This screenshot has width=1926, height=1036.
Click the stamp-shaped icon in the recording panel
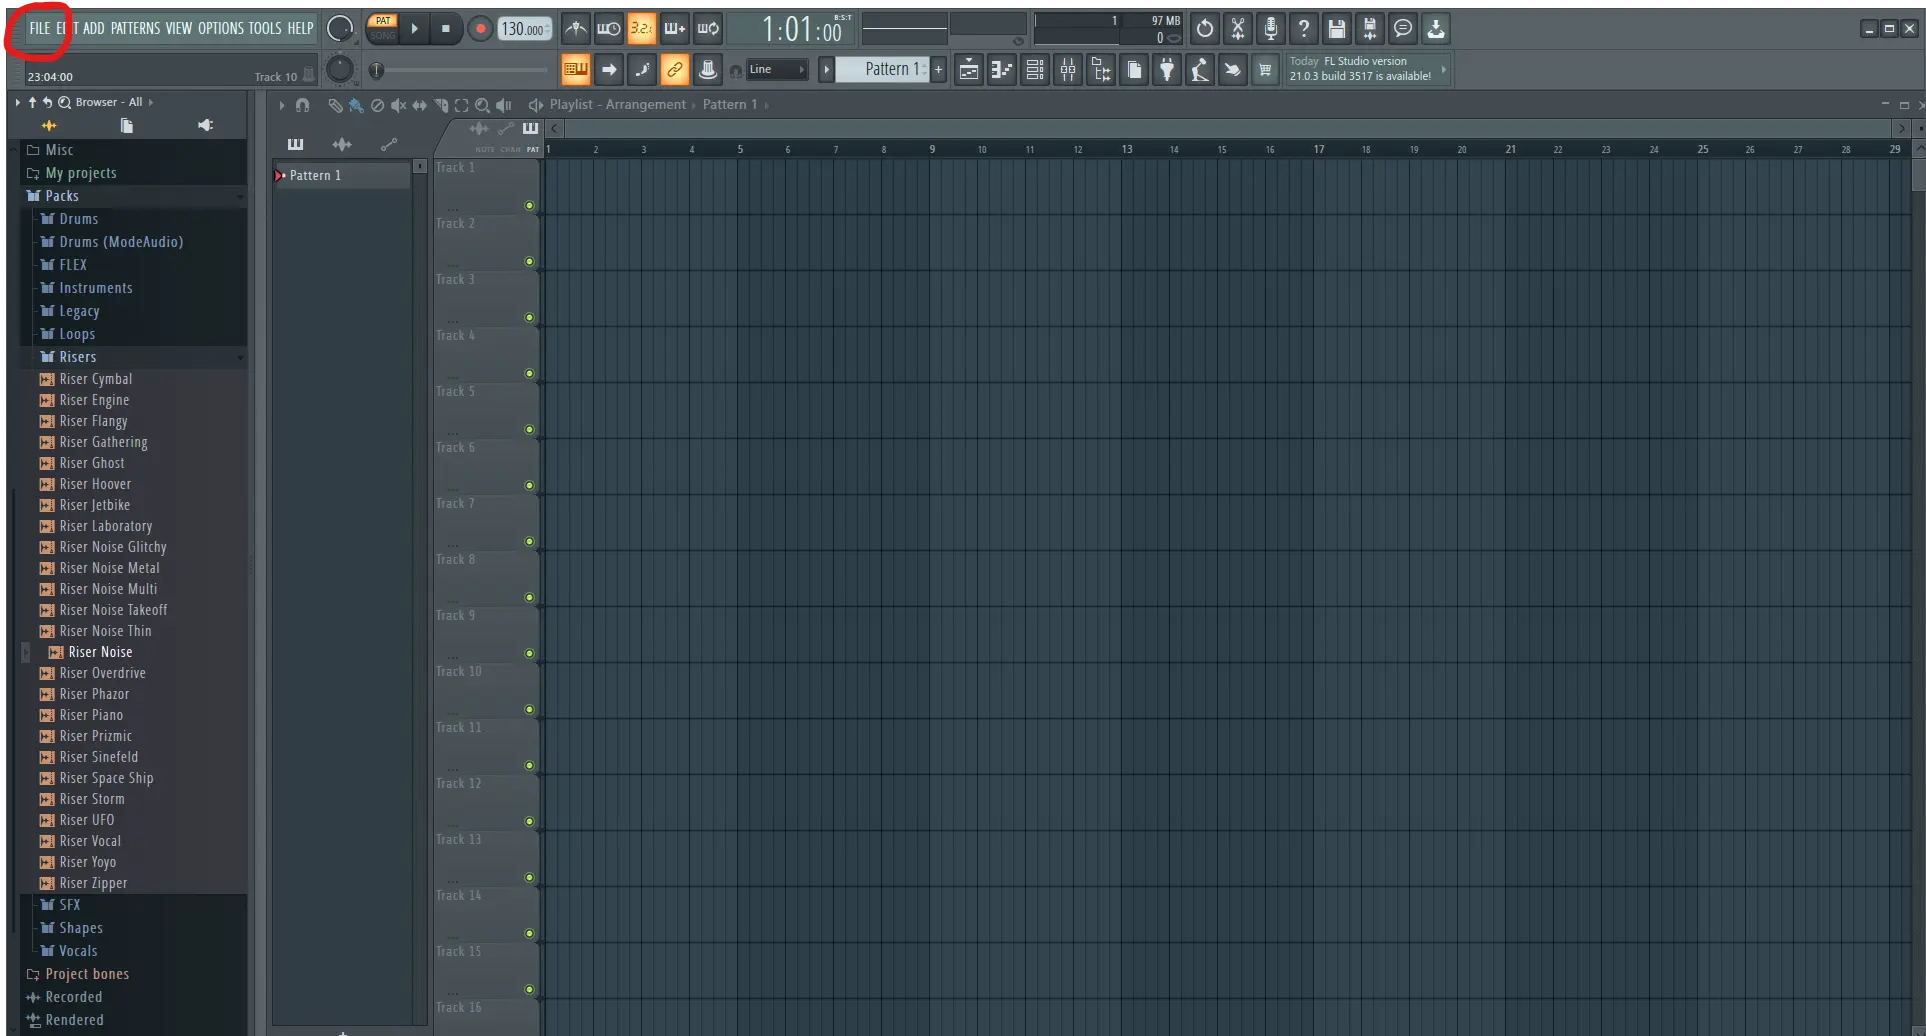pyautogui.click(x=708, y=69)
